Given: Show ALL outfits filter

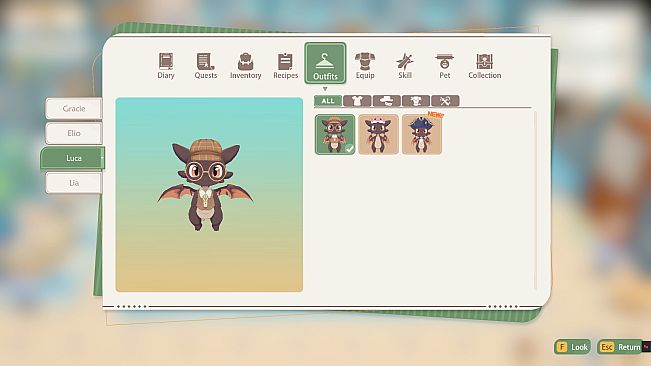Looking at the screenshot, I should coord(328,101).
